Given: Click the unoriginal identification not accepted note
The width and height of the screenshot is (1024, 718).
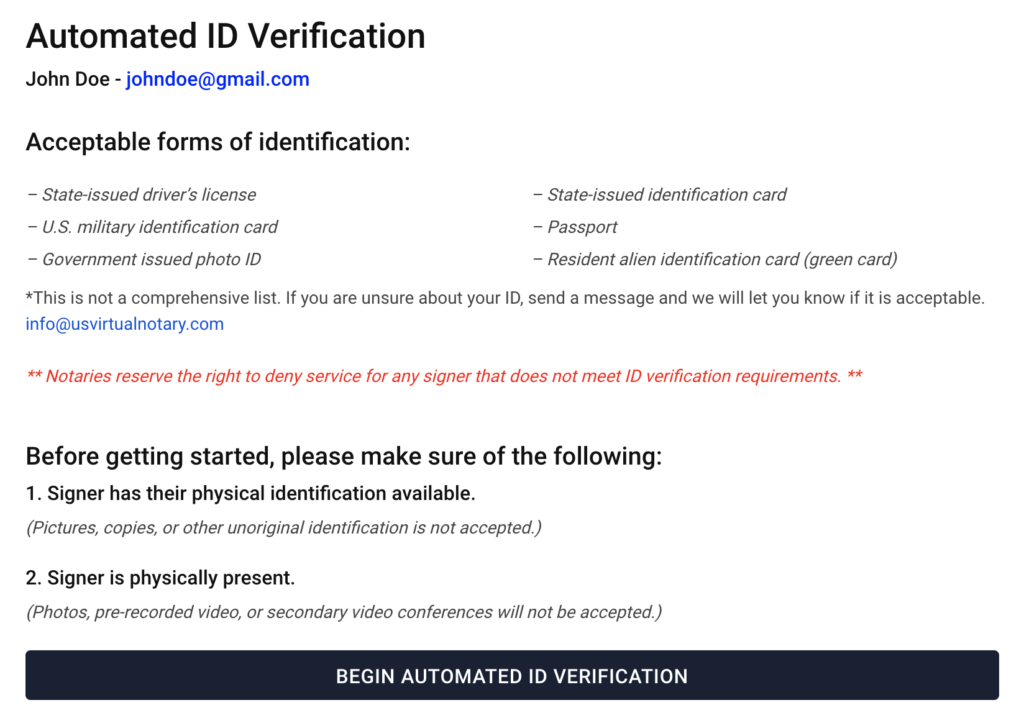Looking at the screenshot, I should 283,527.
